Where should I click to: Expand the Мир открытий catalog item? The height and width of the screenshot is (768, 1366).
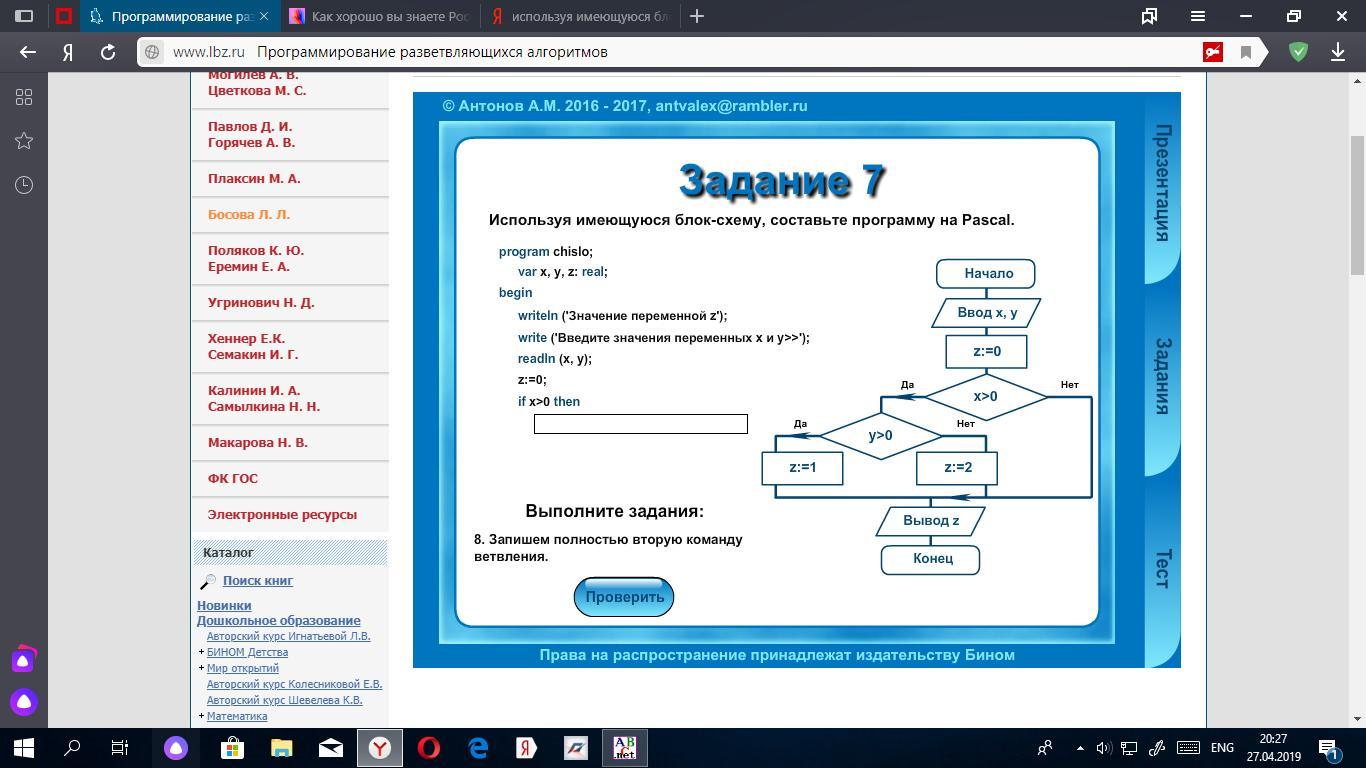tap(201, 668)
